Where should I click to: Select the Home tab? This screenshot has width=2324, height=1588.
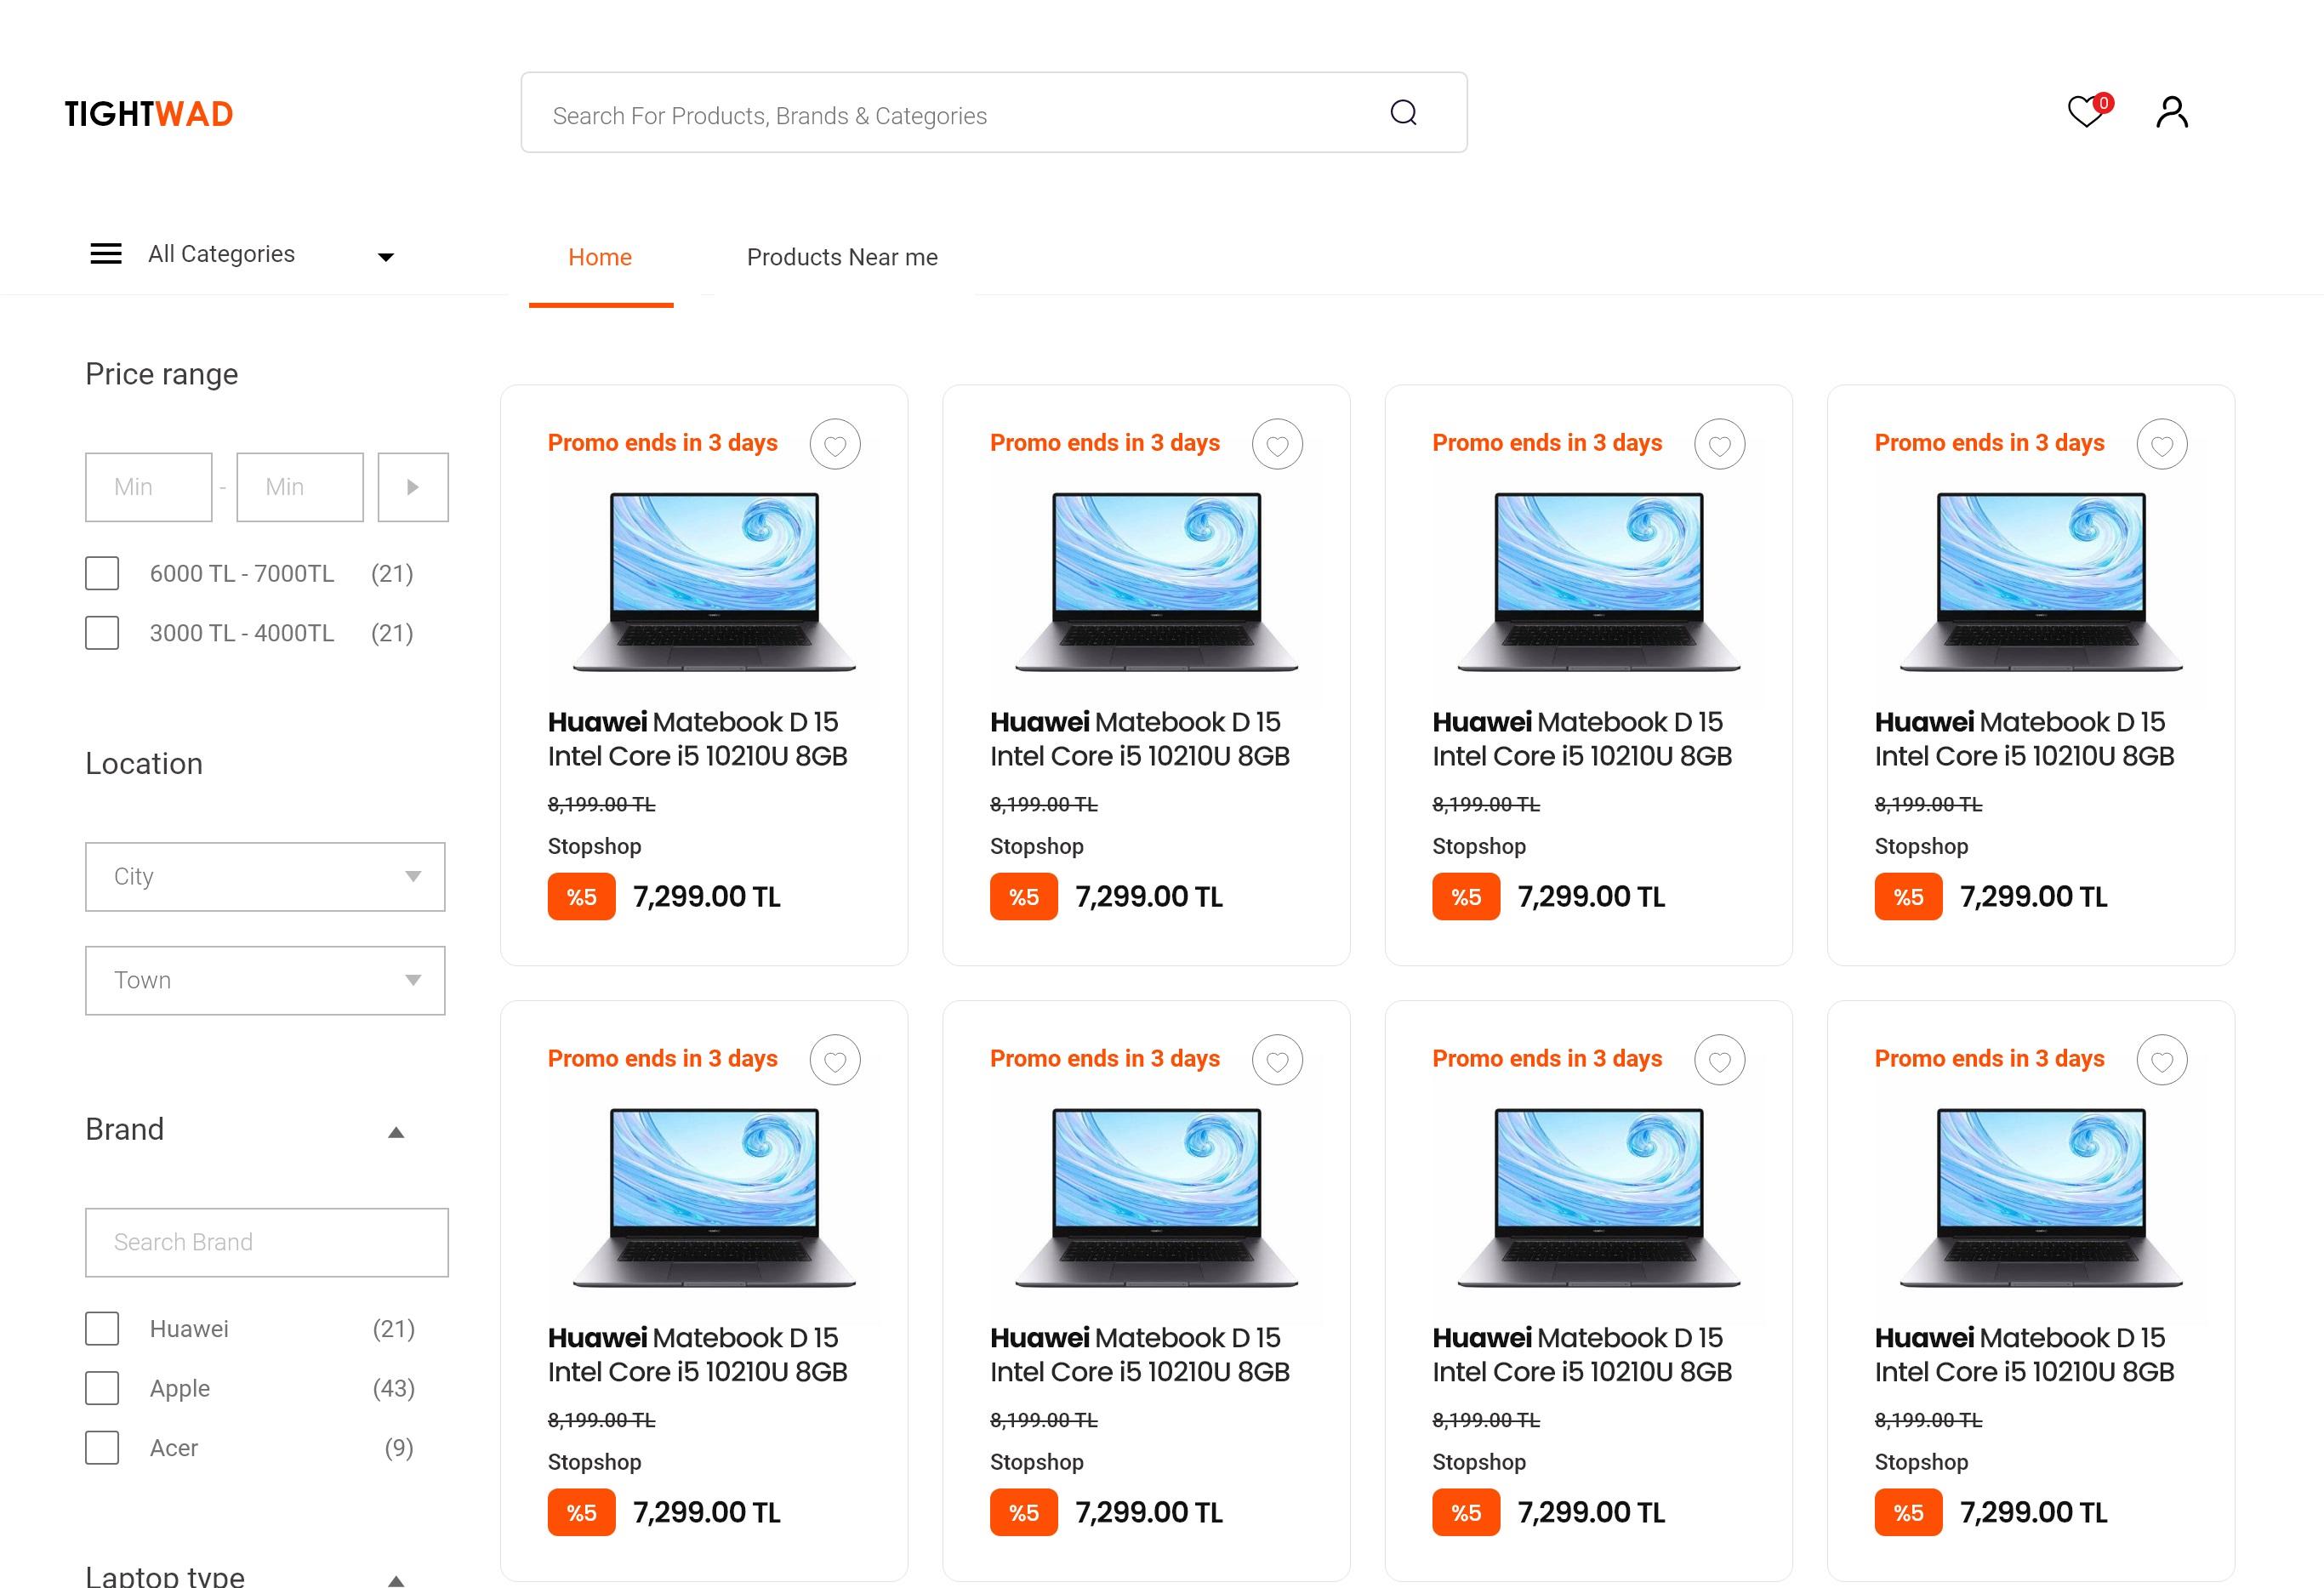point(601,256)
